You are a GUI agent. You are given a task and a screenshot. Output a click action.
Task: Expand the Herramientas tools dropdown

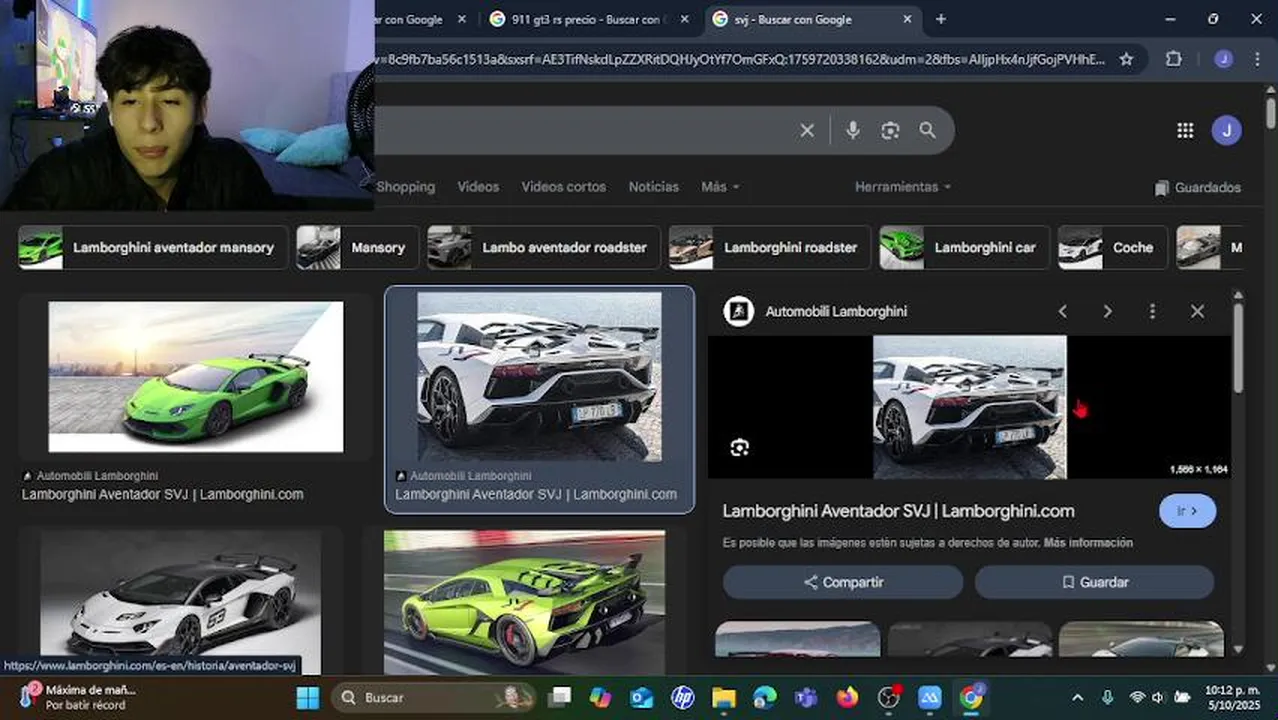pos(903,187)
